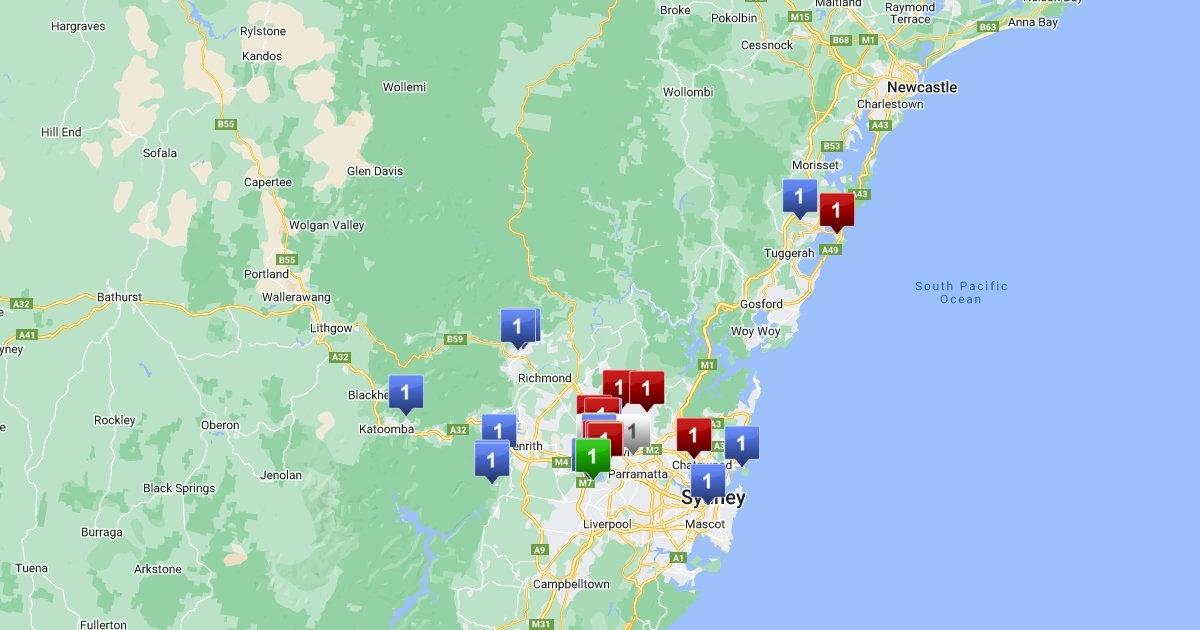Click the Mascot label
The width and height of the screenshot is (1200, 630).
point(705,524)
